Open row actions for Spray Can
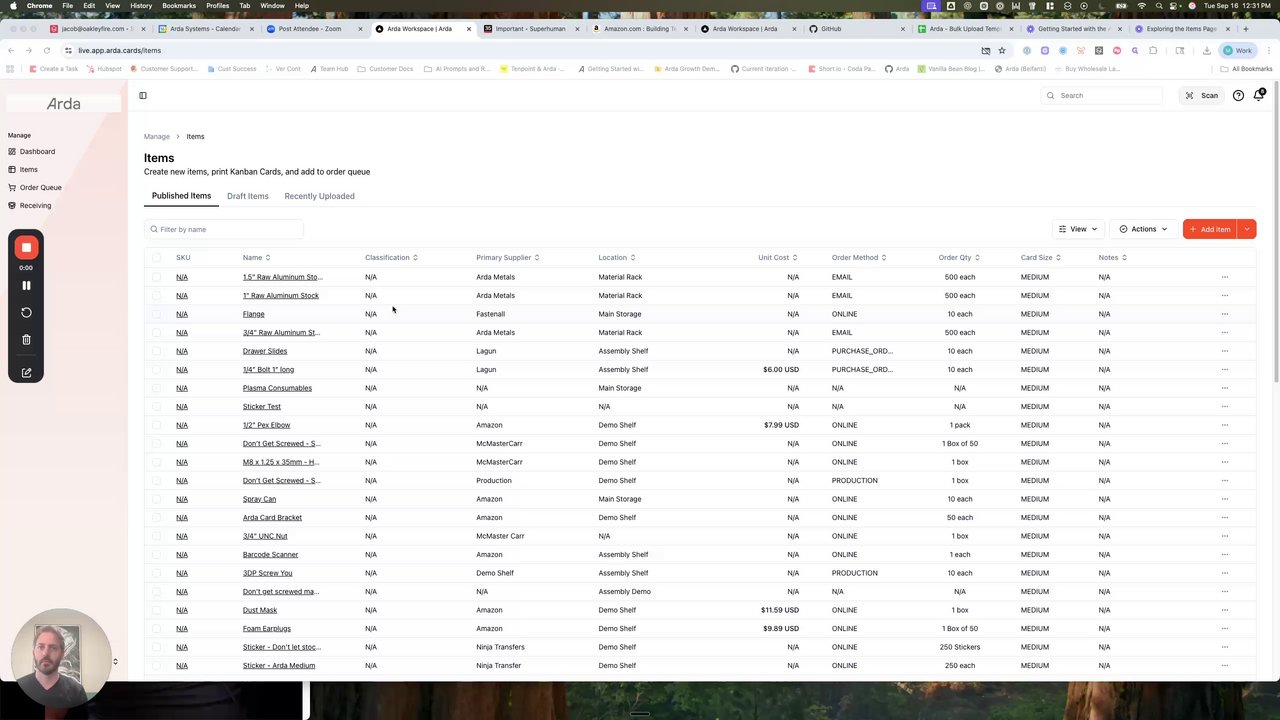Screen dimensions: 1280x720 click(1224, 499)
